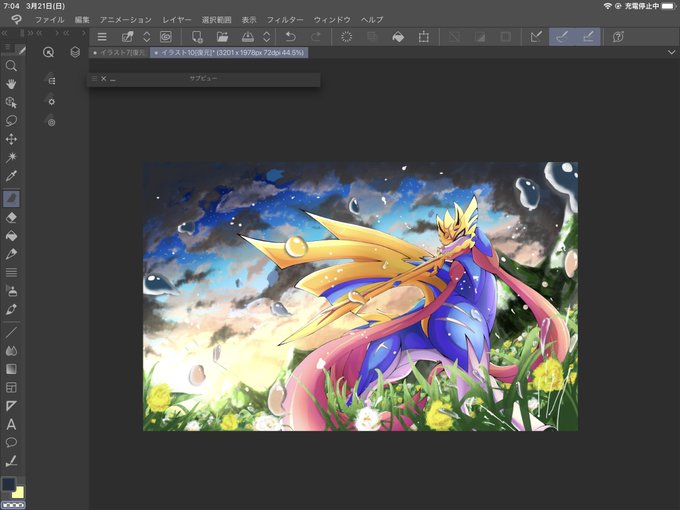Image resolution: width=680 pixels, height=510 pixels.
Task: Select the Zoom magnifier tool
Action: [x=11, y=66]
